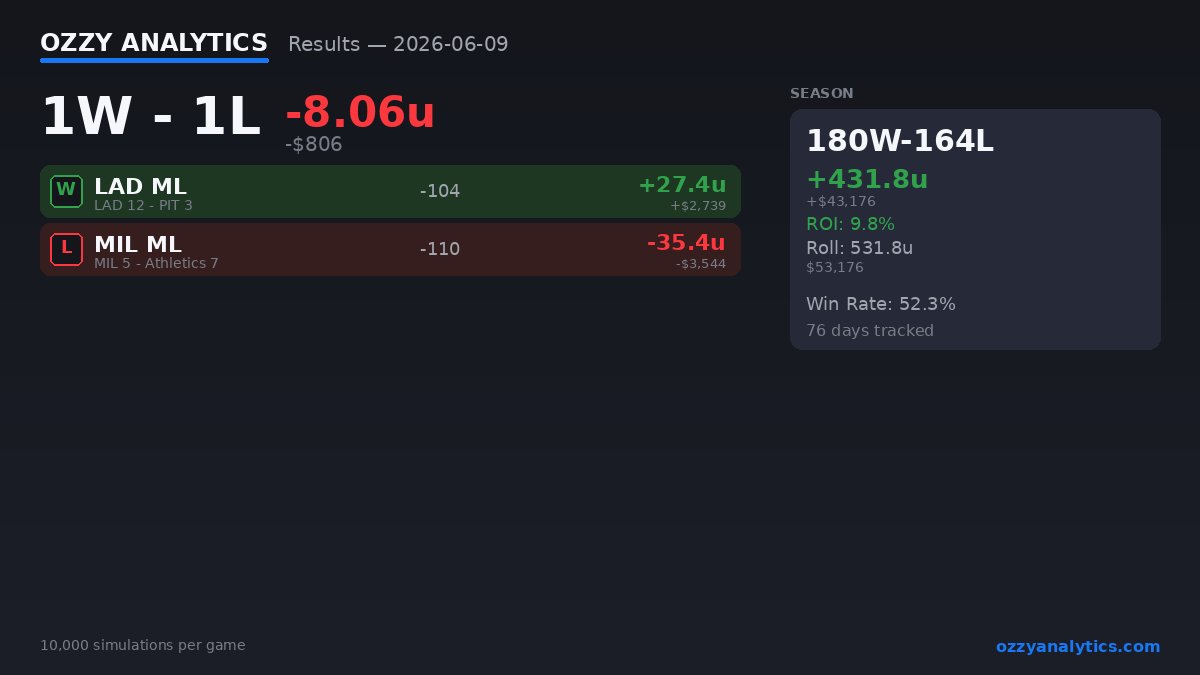Open the ozzyanalytics.com link

pos(1078,646)
